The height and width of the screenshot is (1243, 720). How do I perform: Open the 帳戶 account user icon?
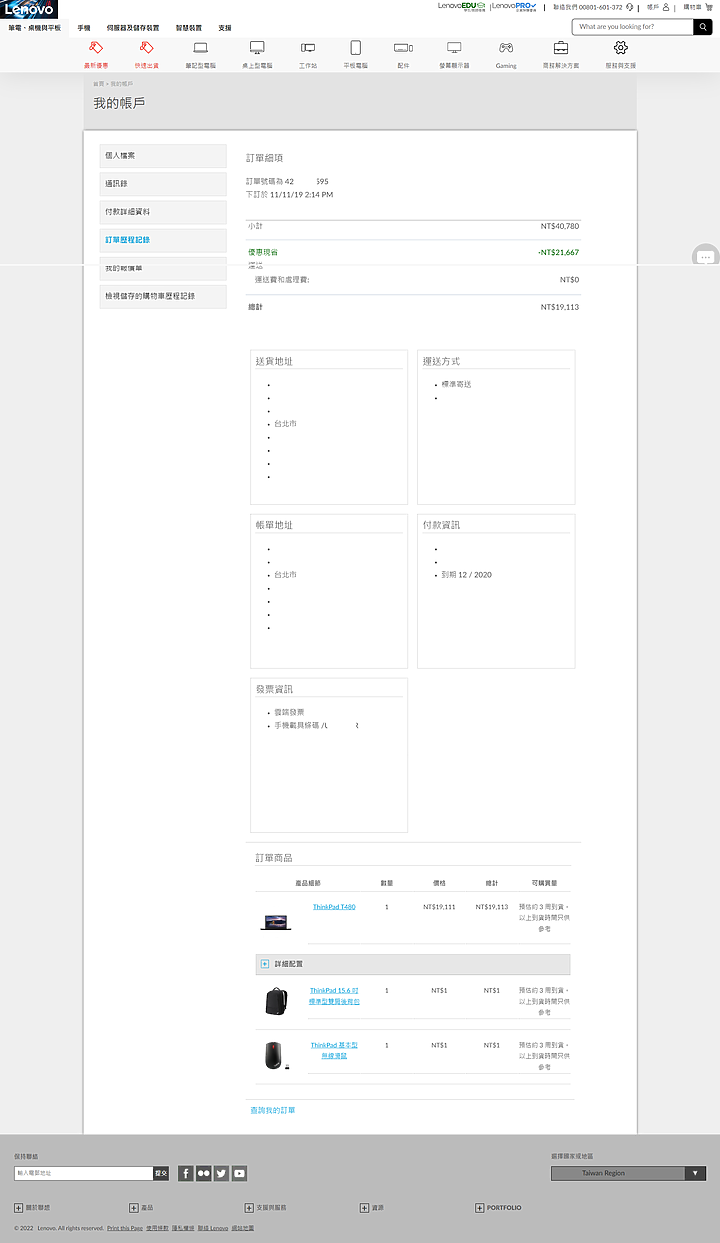pos(666,7)
